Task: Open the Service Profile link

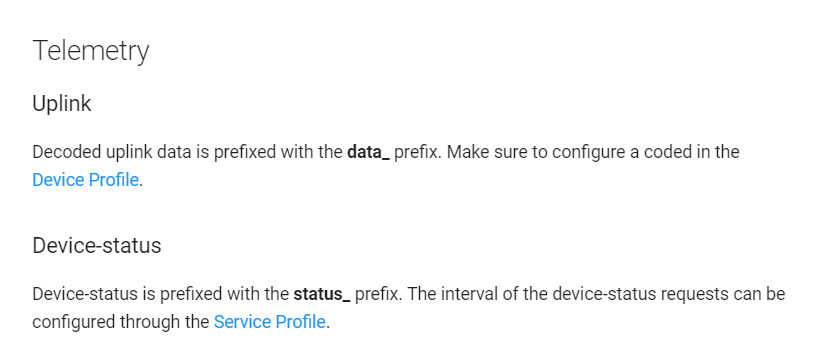Action: pos(269,322)
